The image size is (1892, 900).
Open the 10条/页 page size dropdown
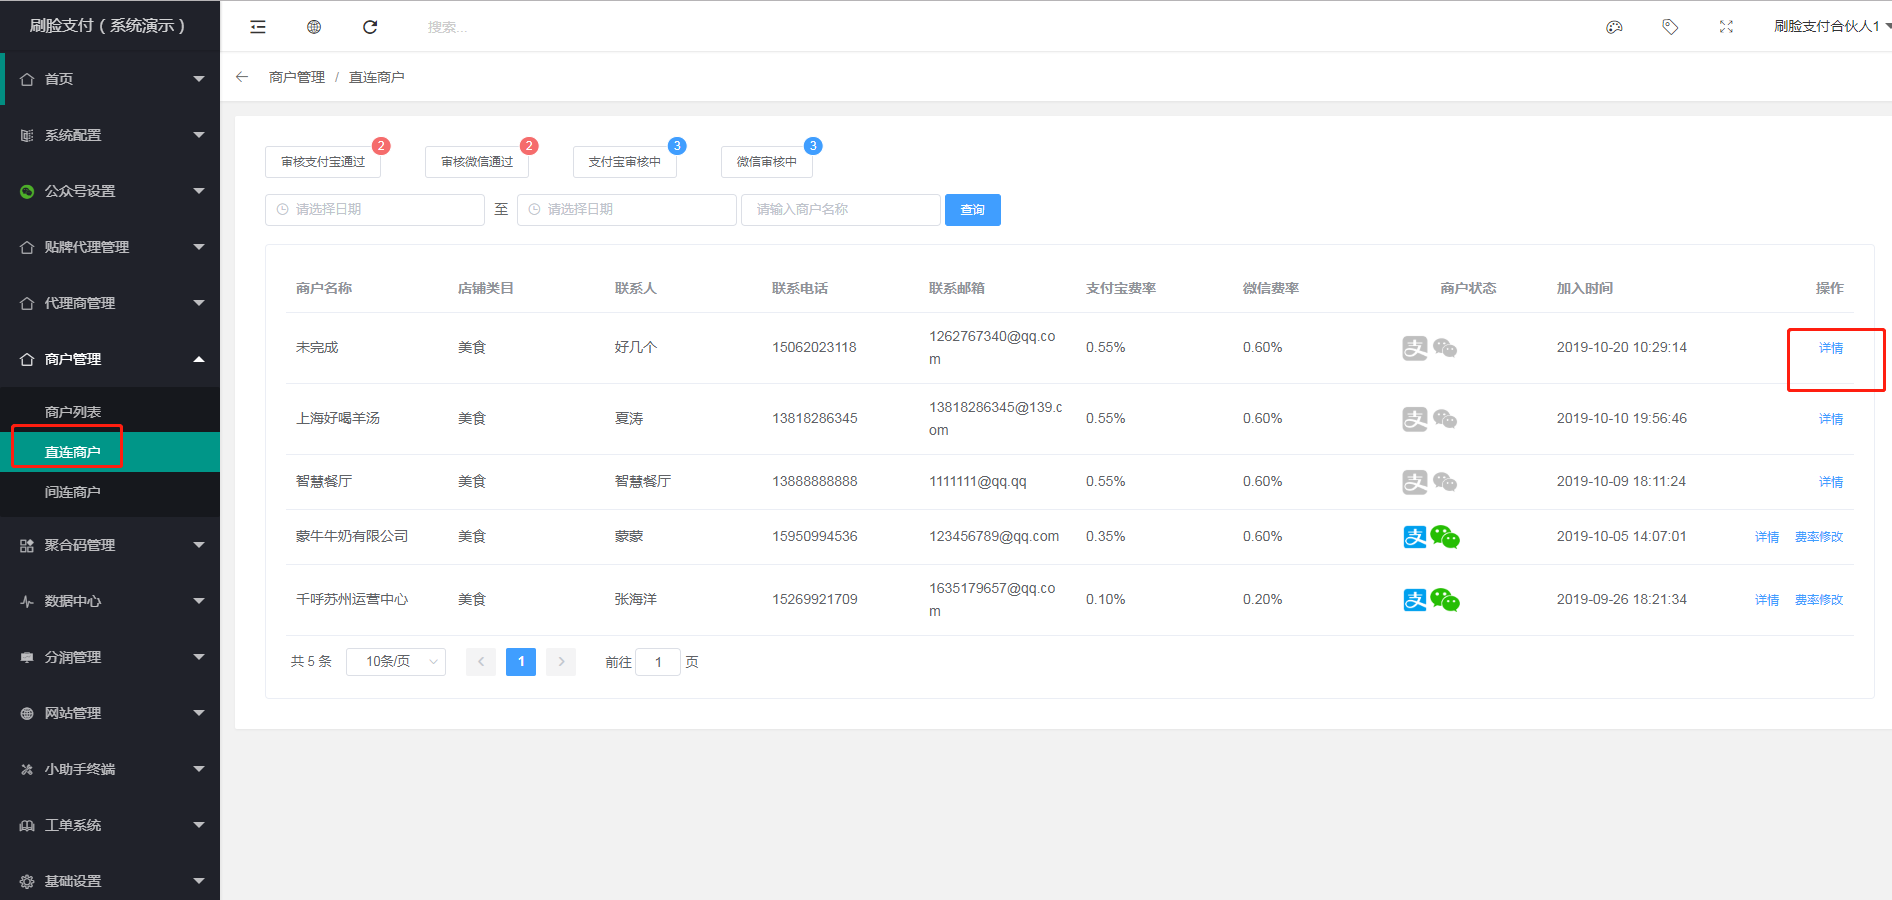point(396,662)
